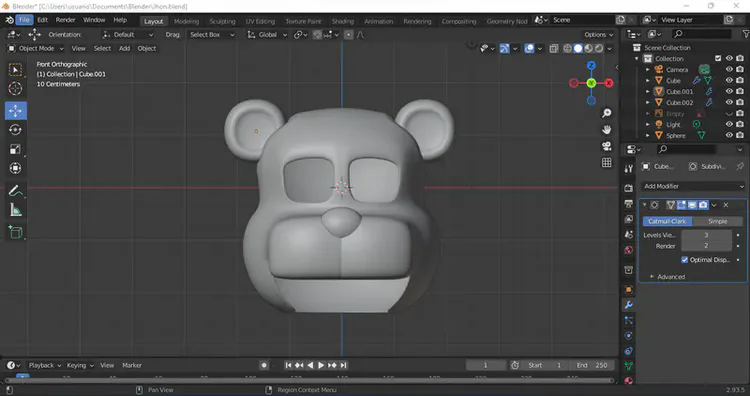
Task: Toggle modifier edit mode display button
Action: point(681,205)
